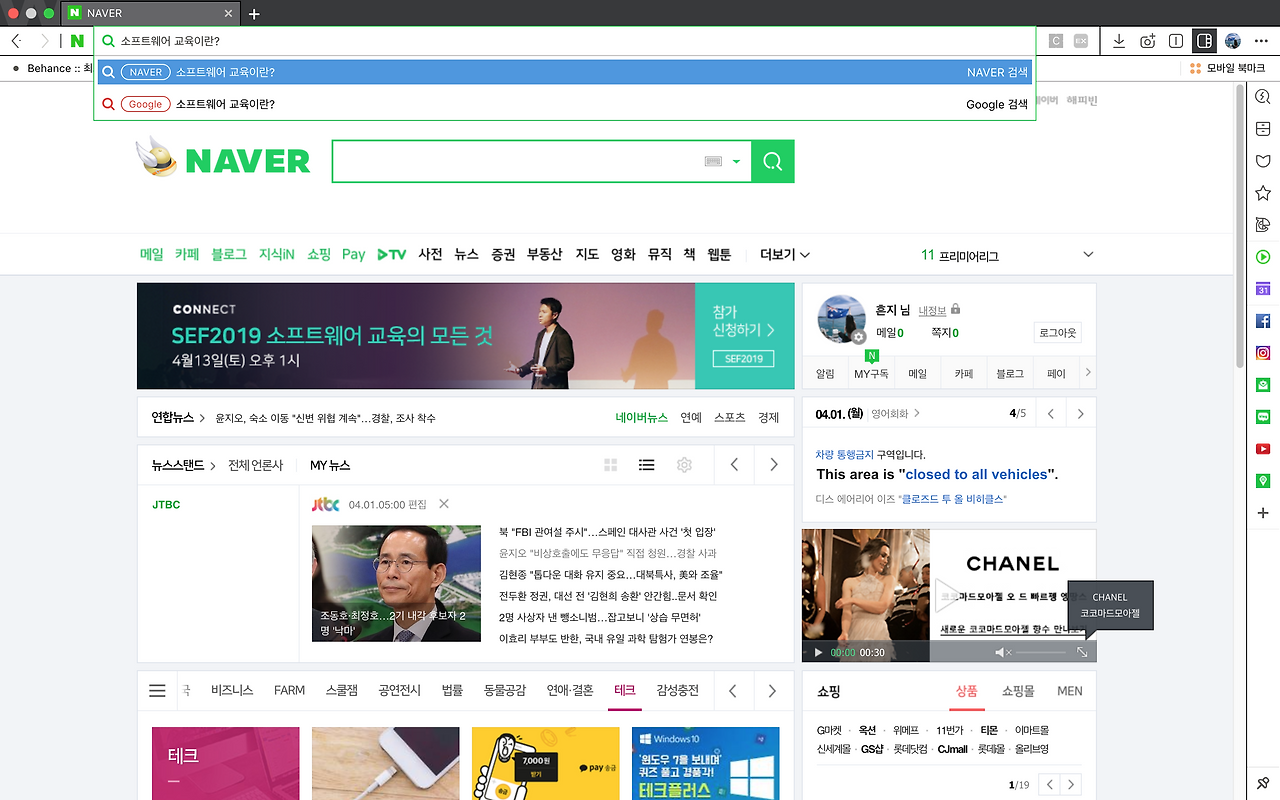Expand the 더보기 navigation dropdown
This screenshot has width=1280, height=800.
[x=784, y=254]
